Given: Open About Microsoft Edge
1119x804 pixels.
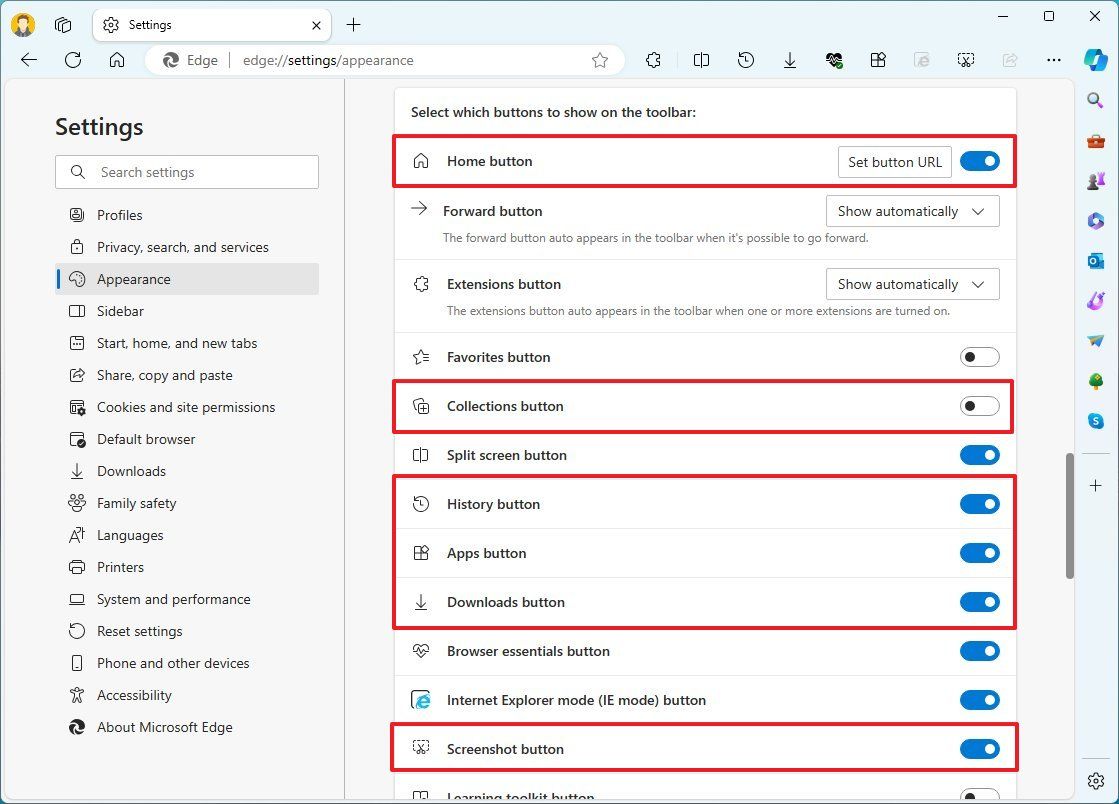Looking at the screenshot, I should pos(165,727).
